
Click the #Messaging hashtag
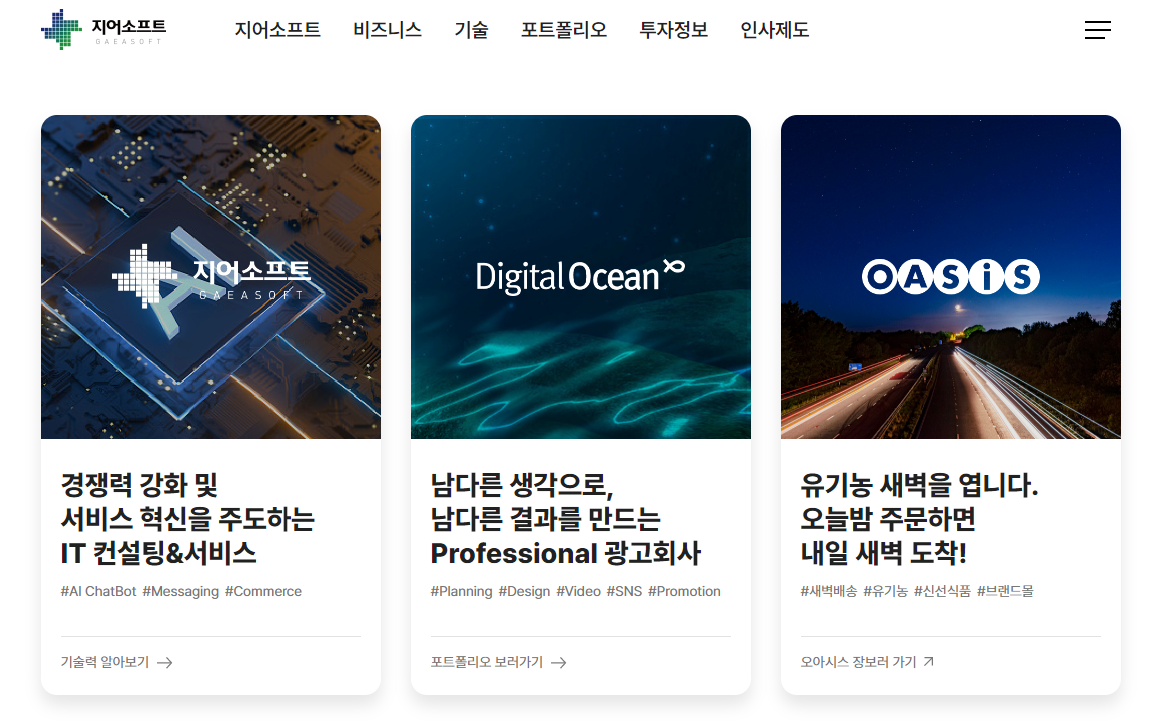coord(180,592)
